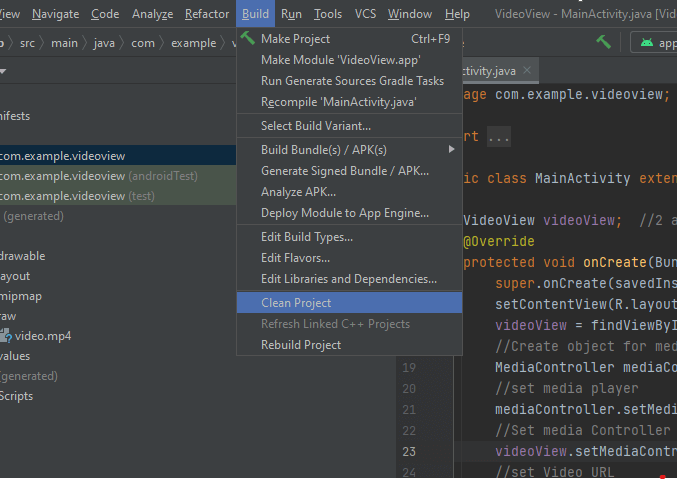677x480 pixels.
Task: Choose Rebuild Project menu entry
Action: click(x=301, y=345)
